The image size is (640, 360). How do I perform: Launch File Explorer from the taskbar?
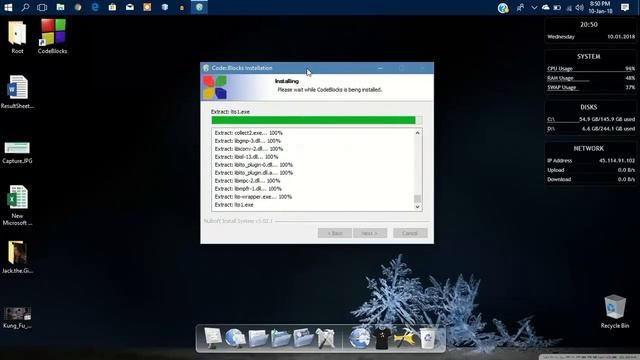tap(60, 7)
